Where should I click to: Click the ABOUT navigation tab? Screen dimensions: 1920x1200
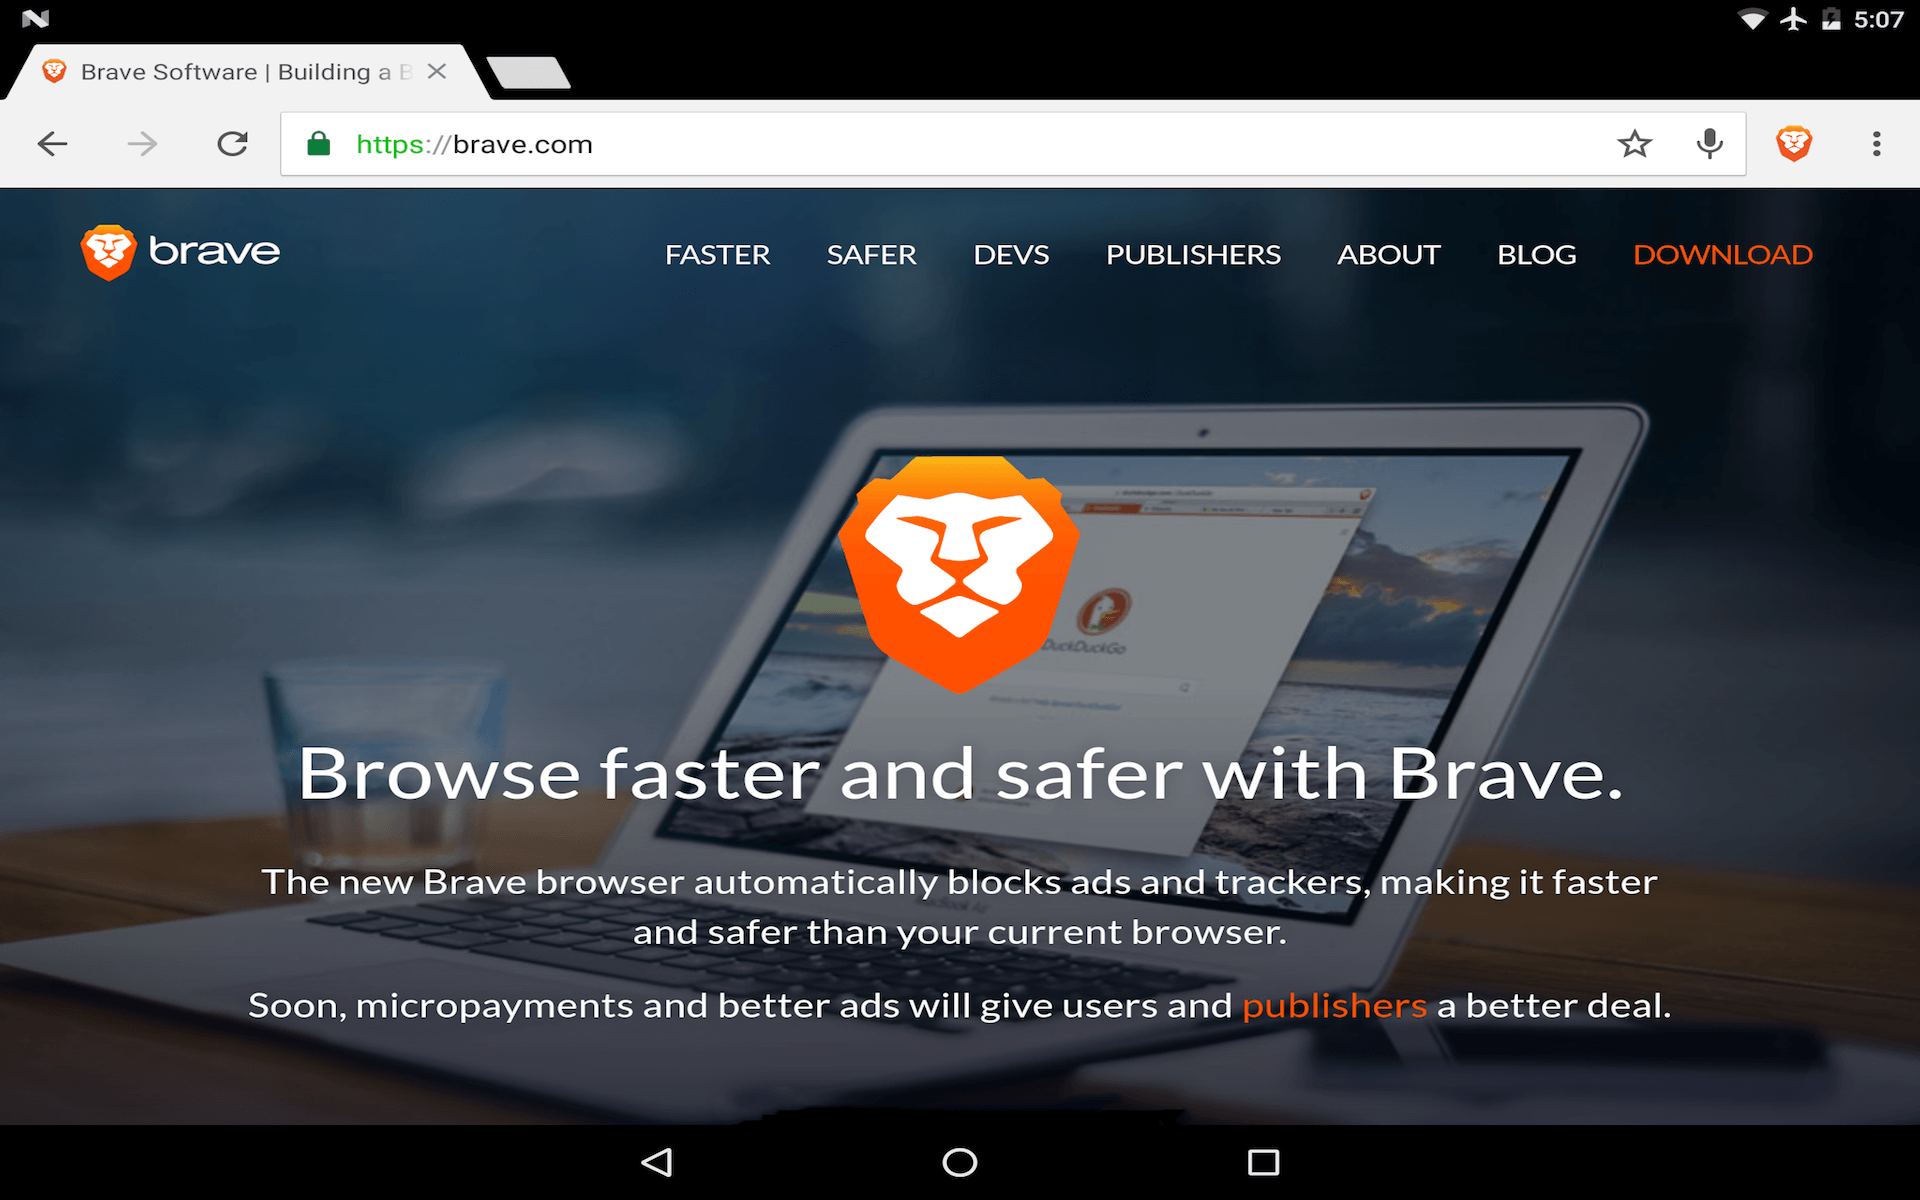(x=1388, y=253)
